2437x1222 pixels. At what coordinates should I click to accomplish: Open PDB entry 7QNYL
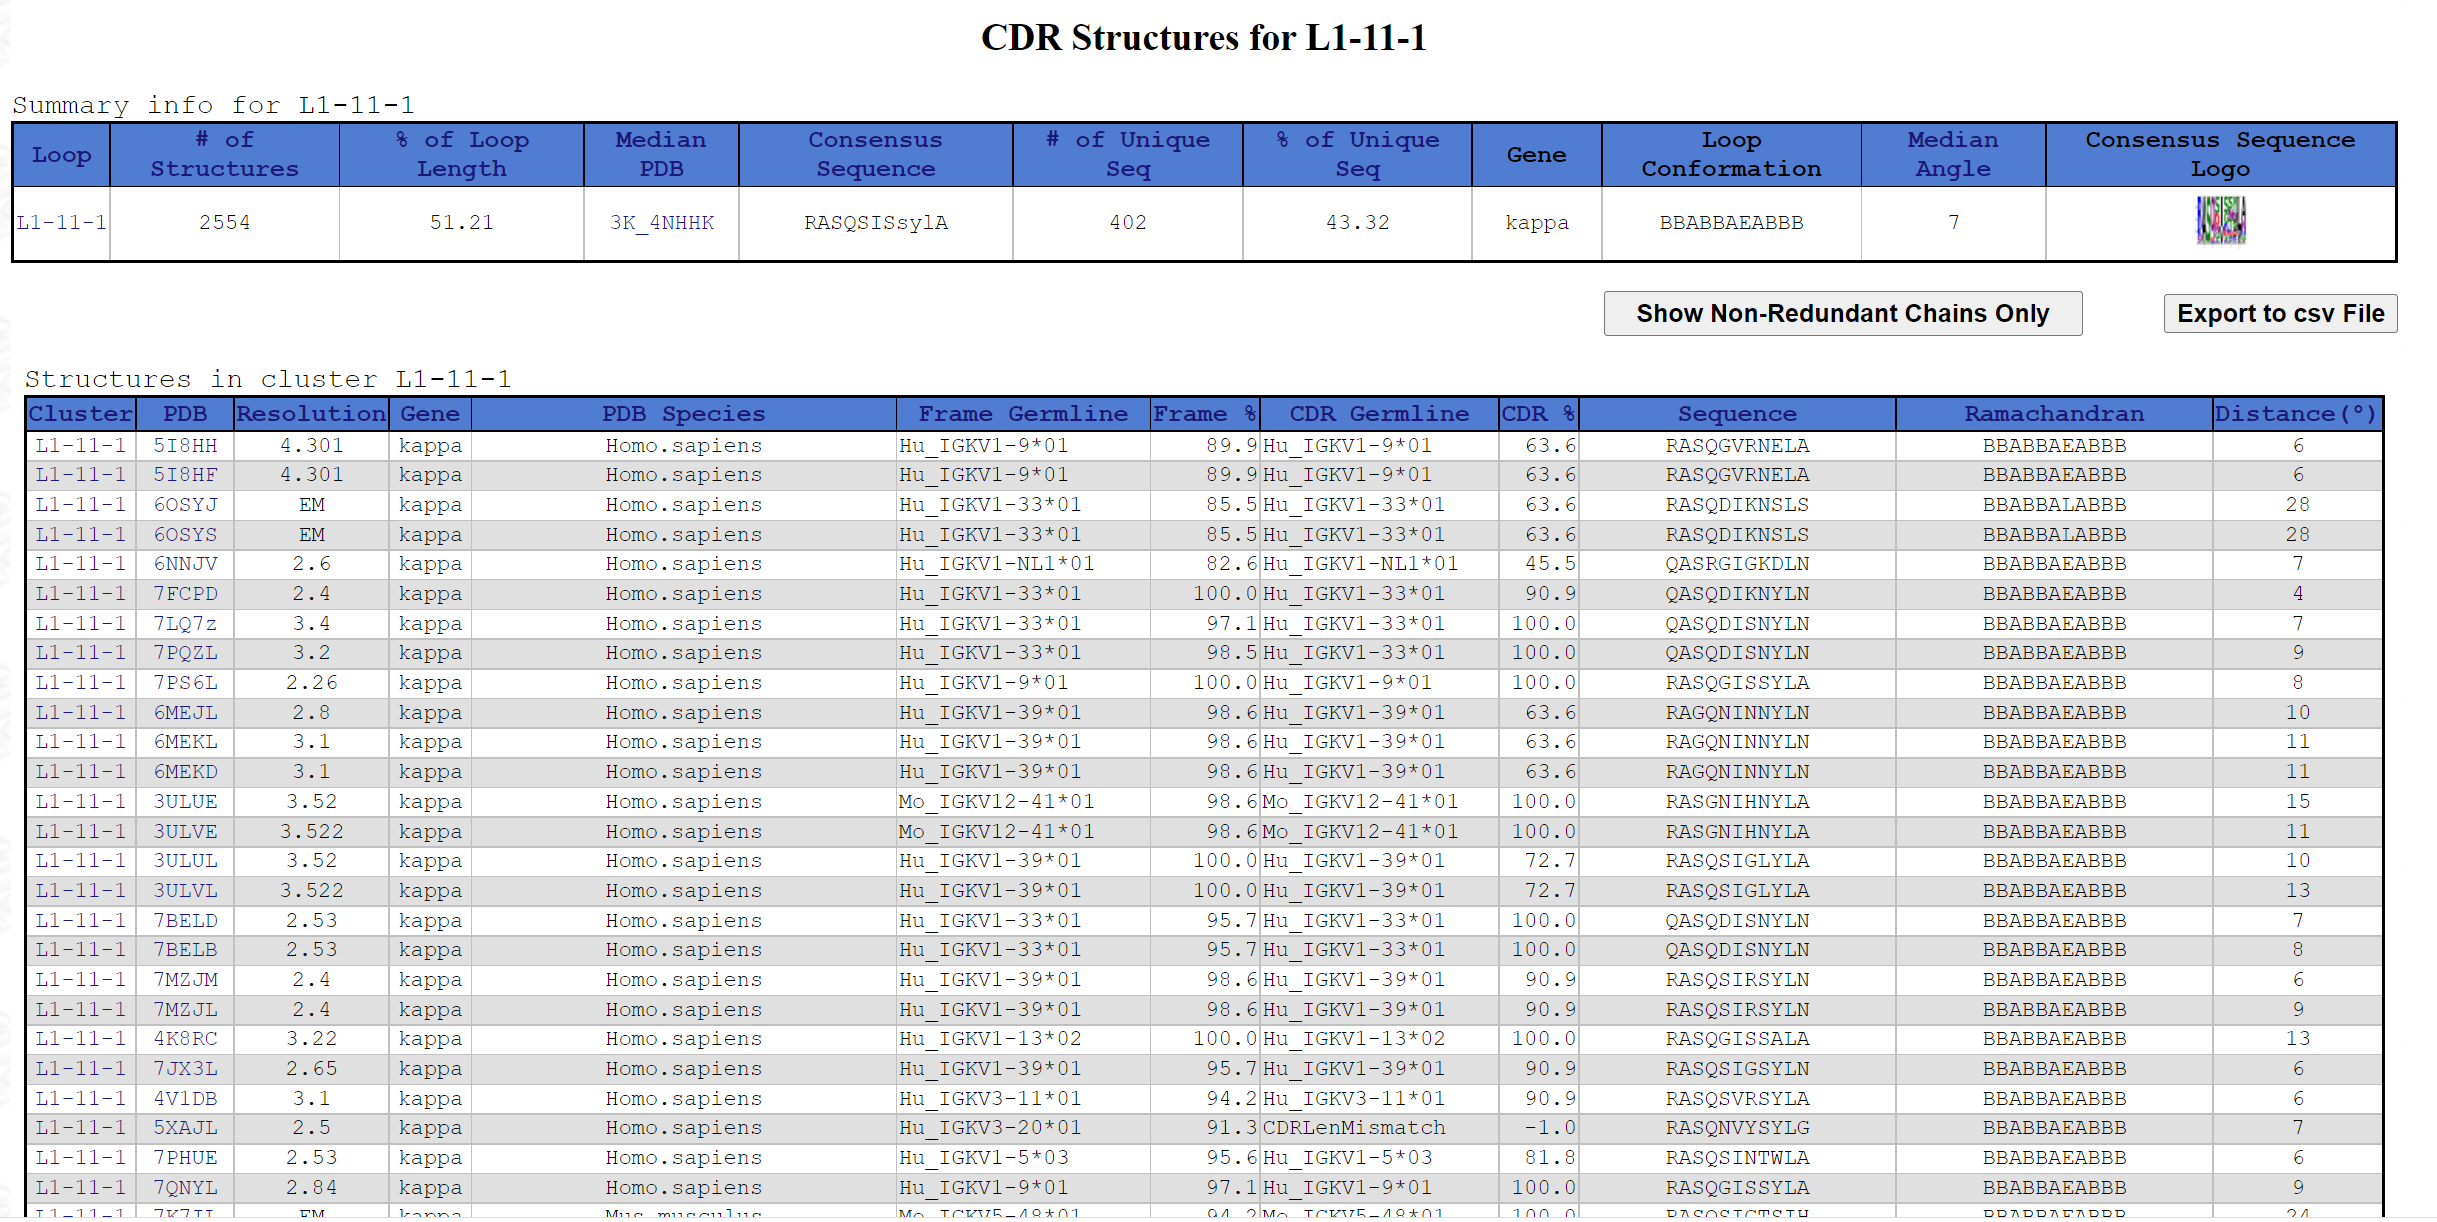(185, 1188)
